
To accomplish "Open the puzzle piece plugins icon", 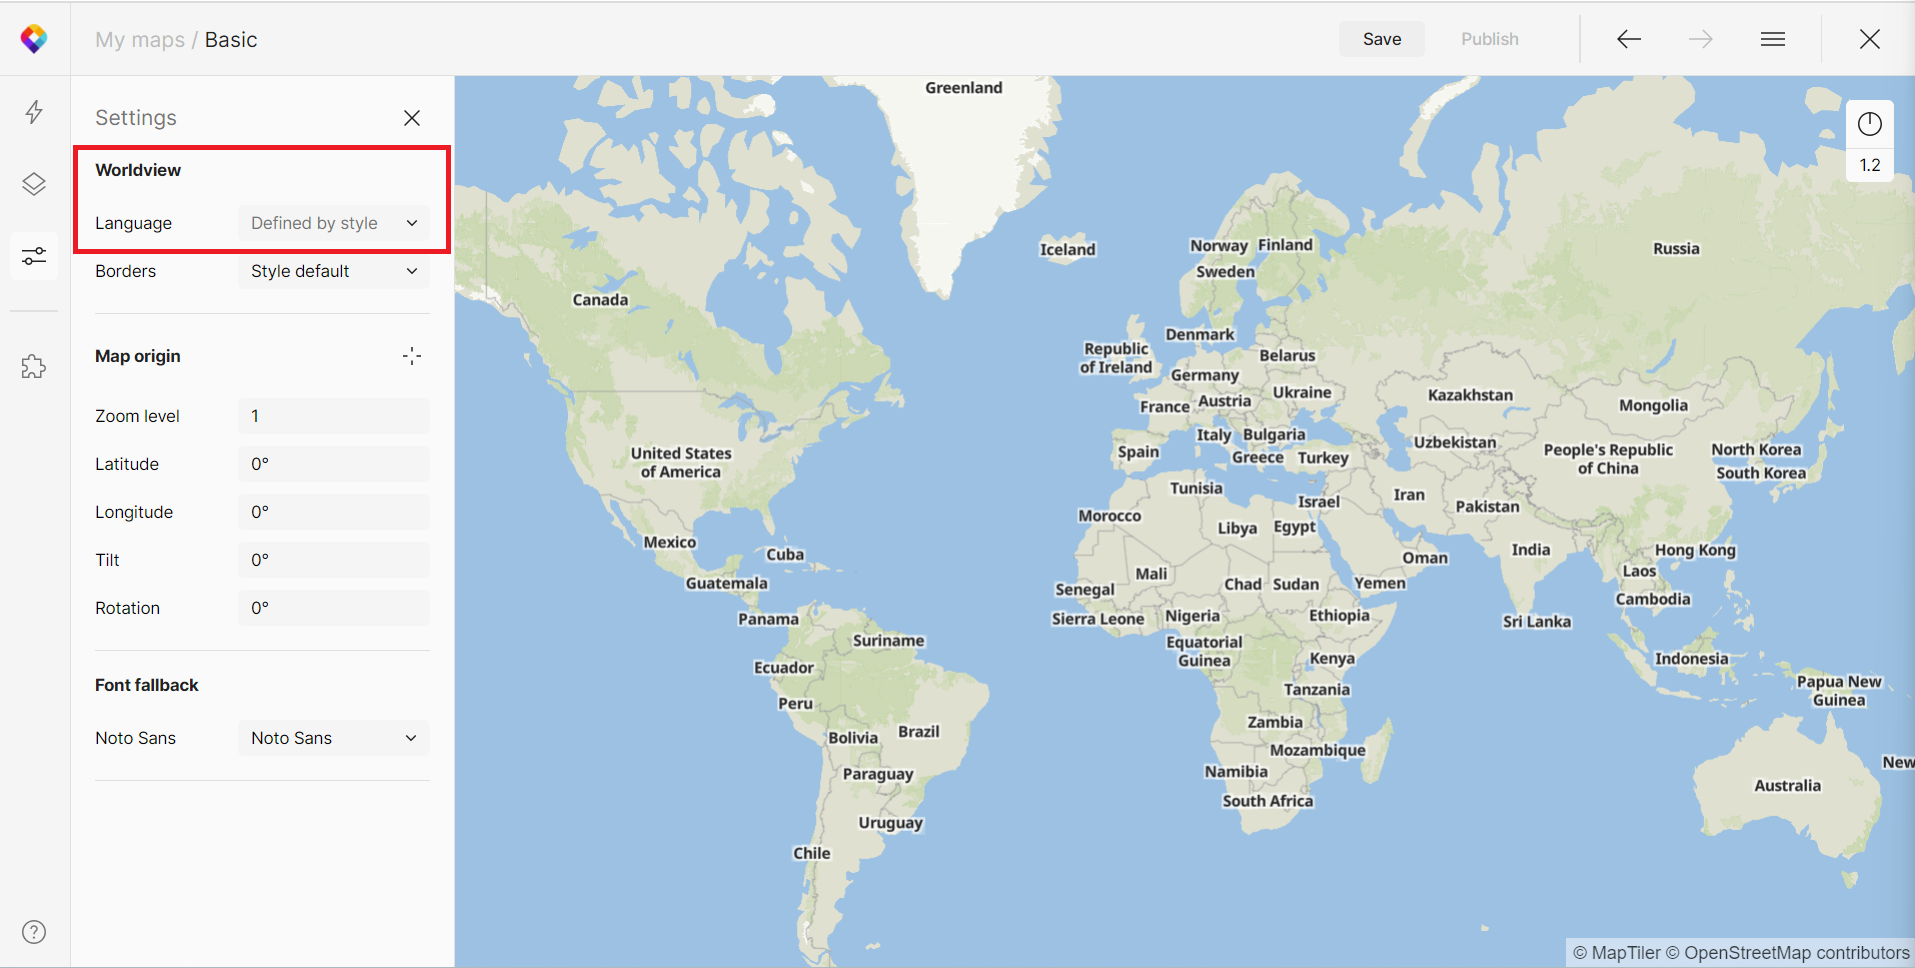I will click(34, 367).
